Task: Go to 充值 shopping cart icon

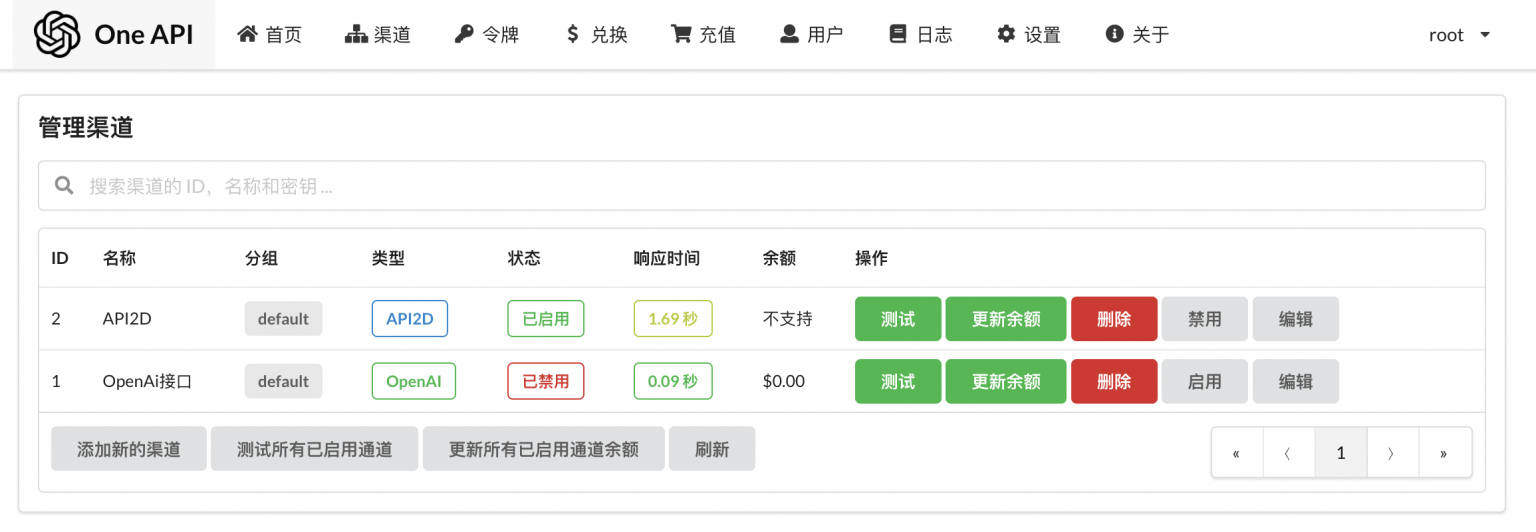Action: pos(681,35)
